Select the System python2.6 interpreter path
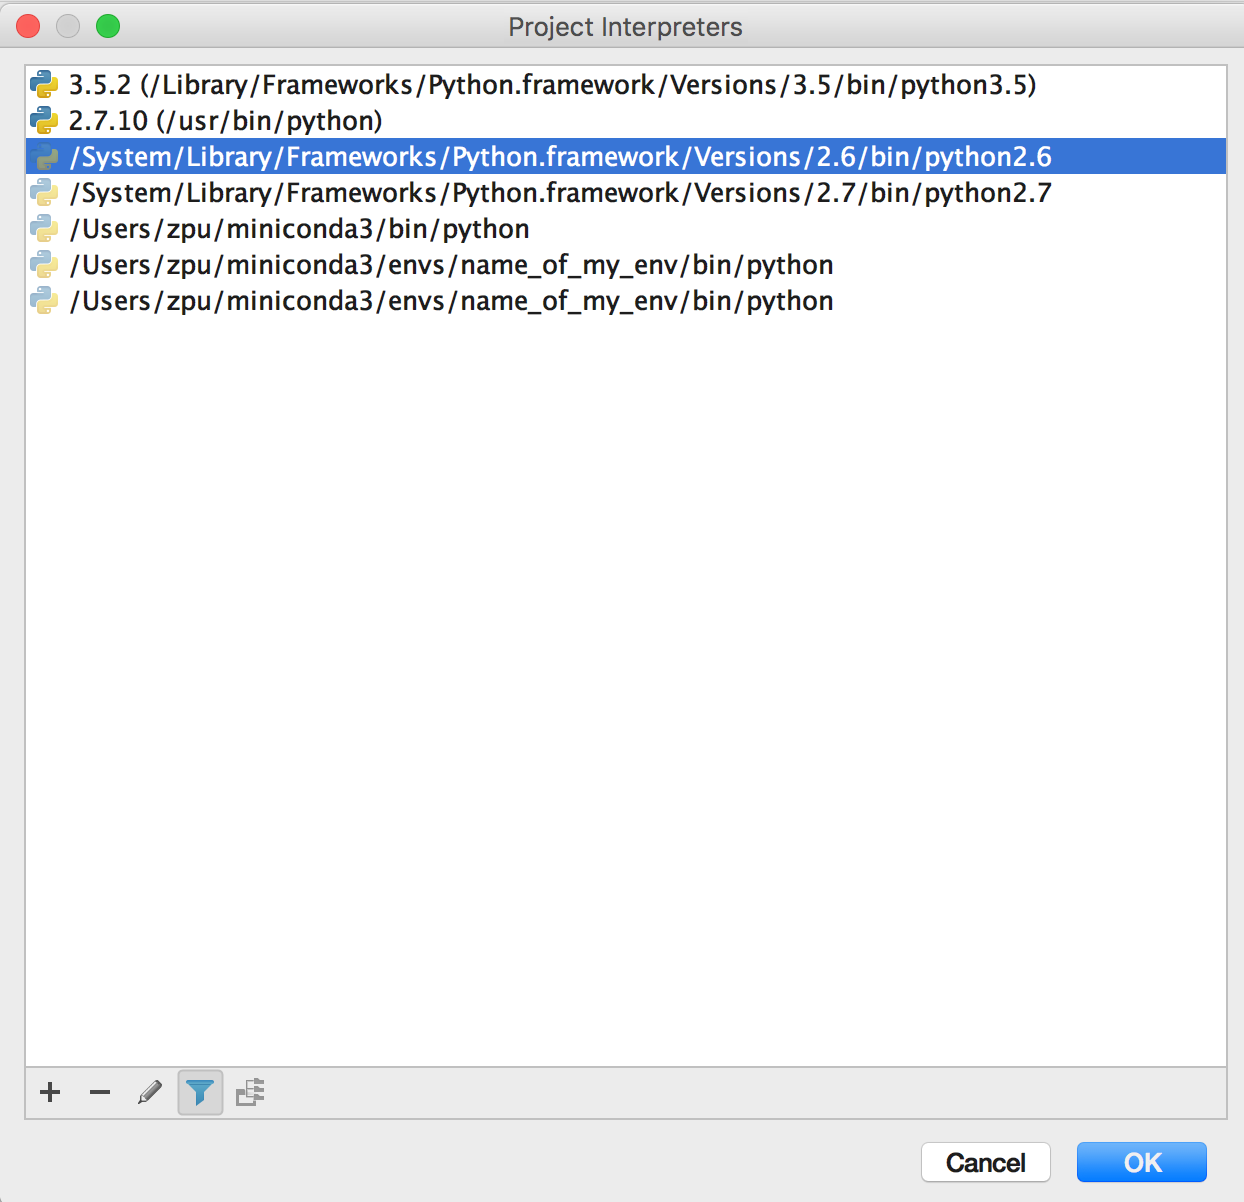This screenshot has height=1202, width=1244. coord(626,156)
